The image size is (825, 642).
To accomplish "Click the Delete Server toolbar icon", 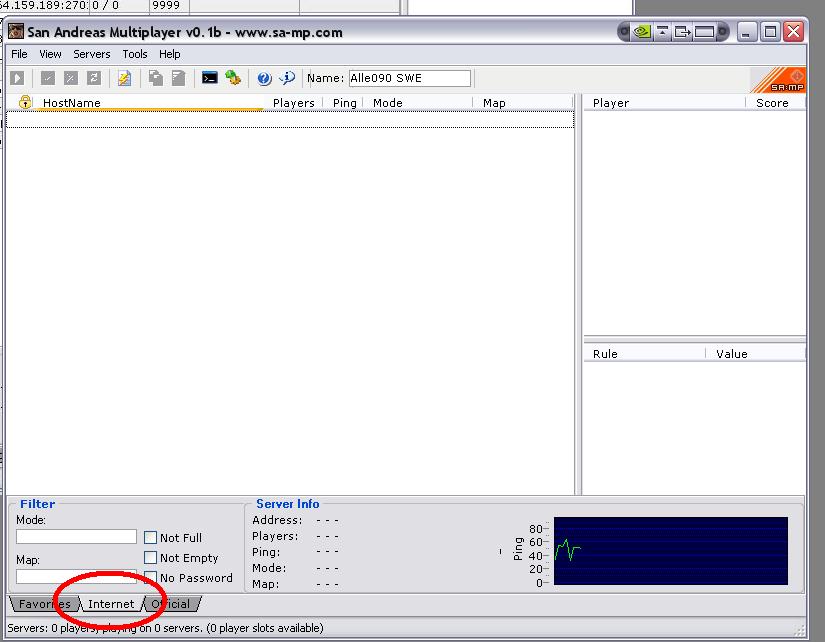I will click(71, 78).
